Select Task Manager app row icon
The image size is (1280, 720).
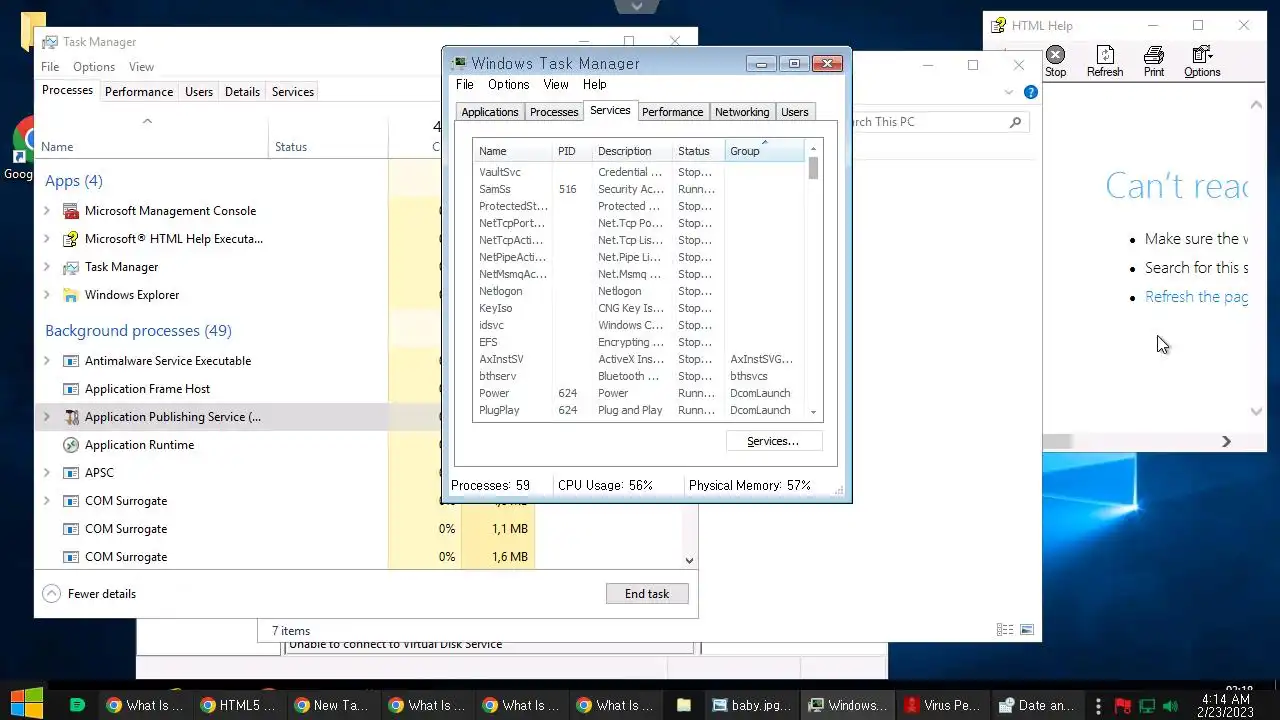pos(71,267)
